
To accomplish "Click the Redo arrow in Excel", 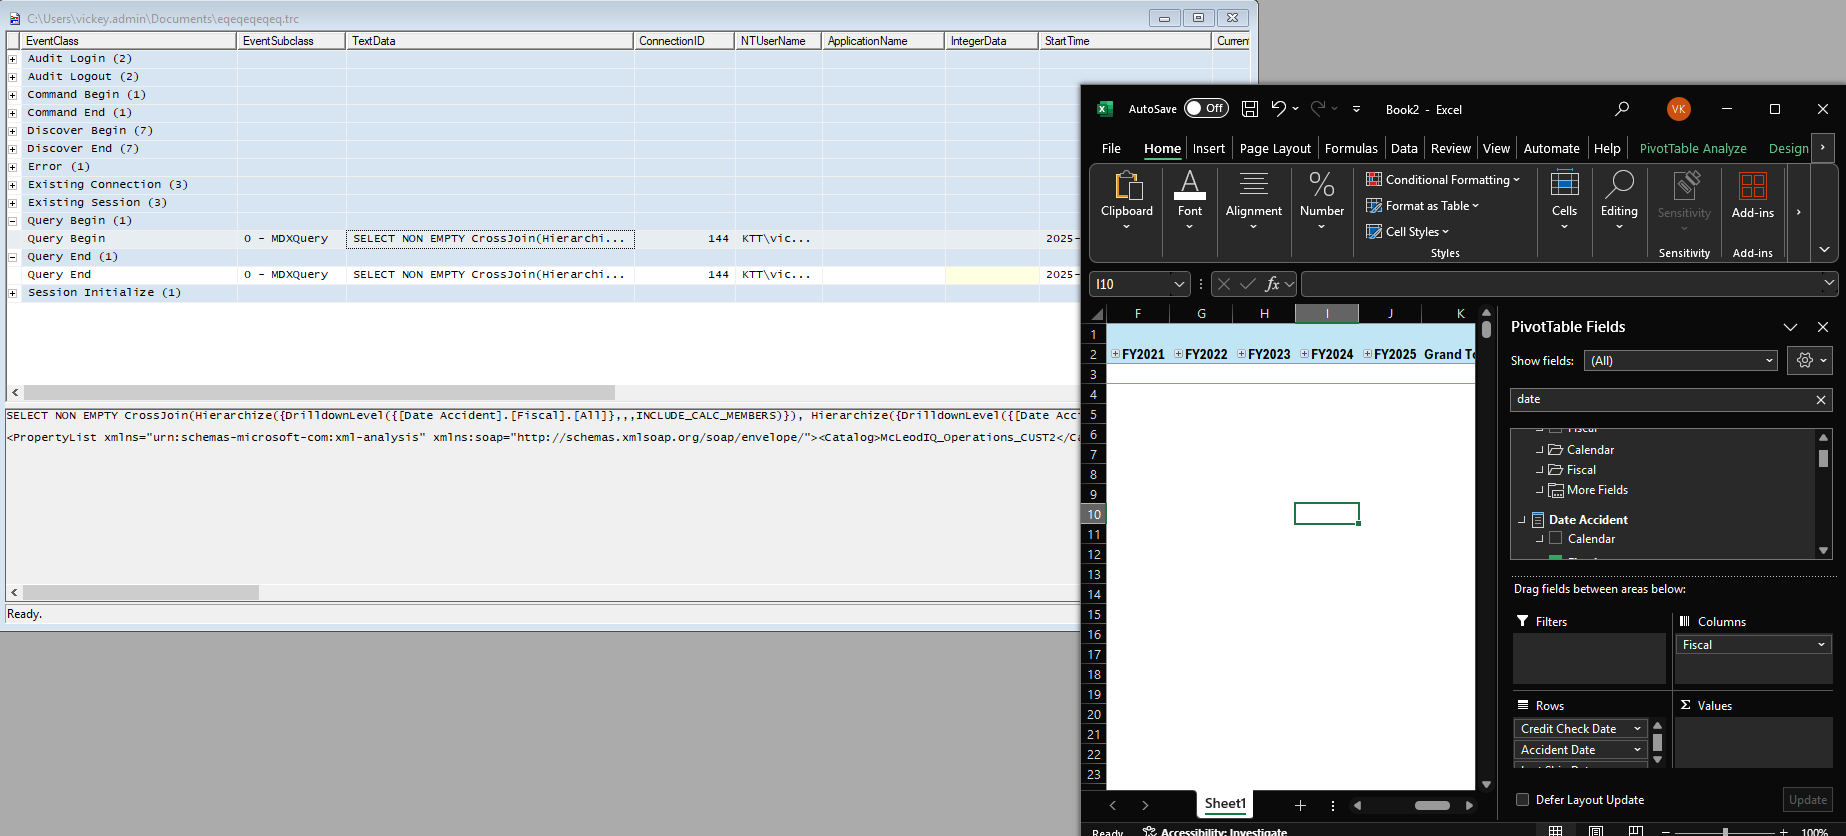I will point(1318,108).
